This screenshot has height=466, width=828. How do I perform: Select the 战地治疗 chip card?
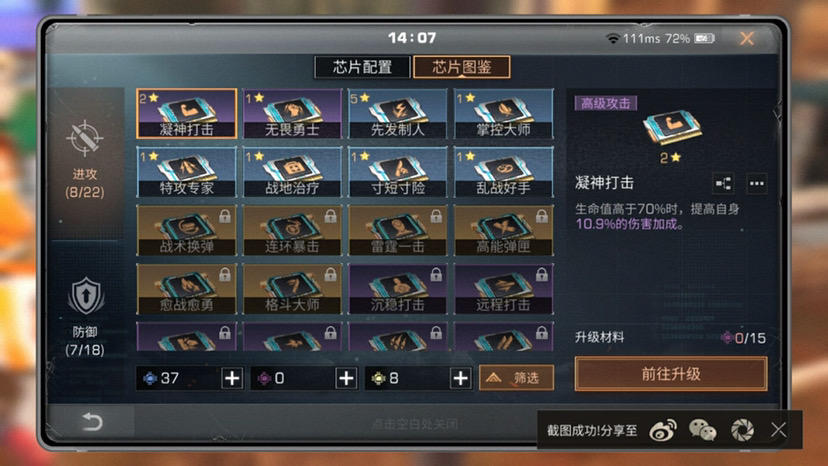point(292,172)
